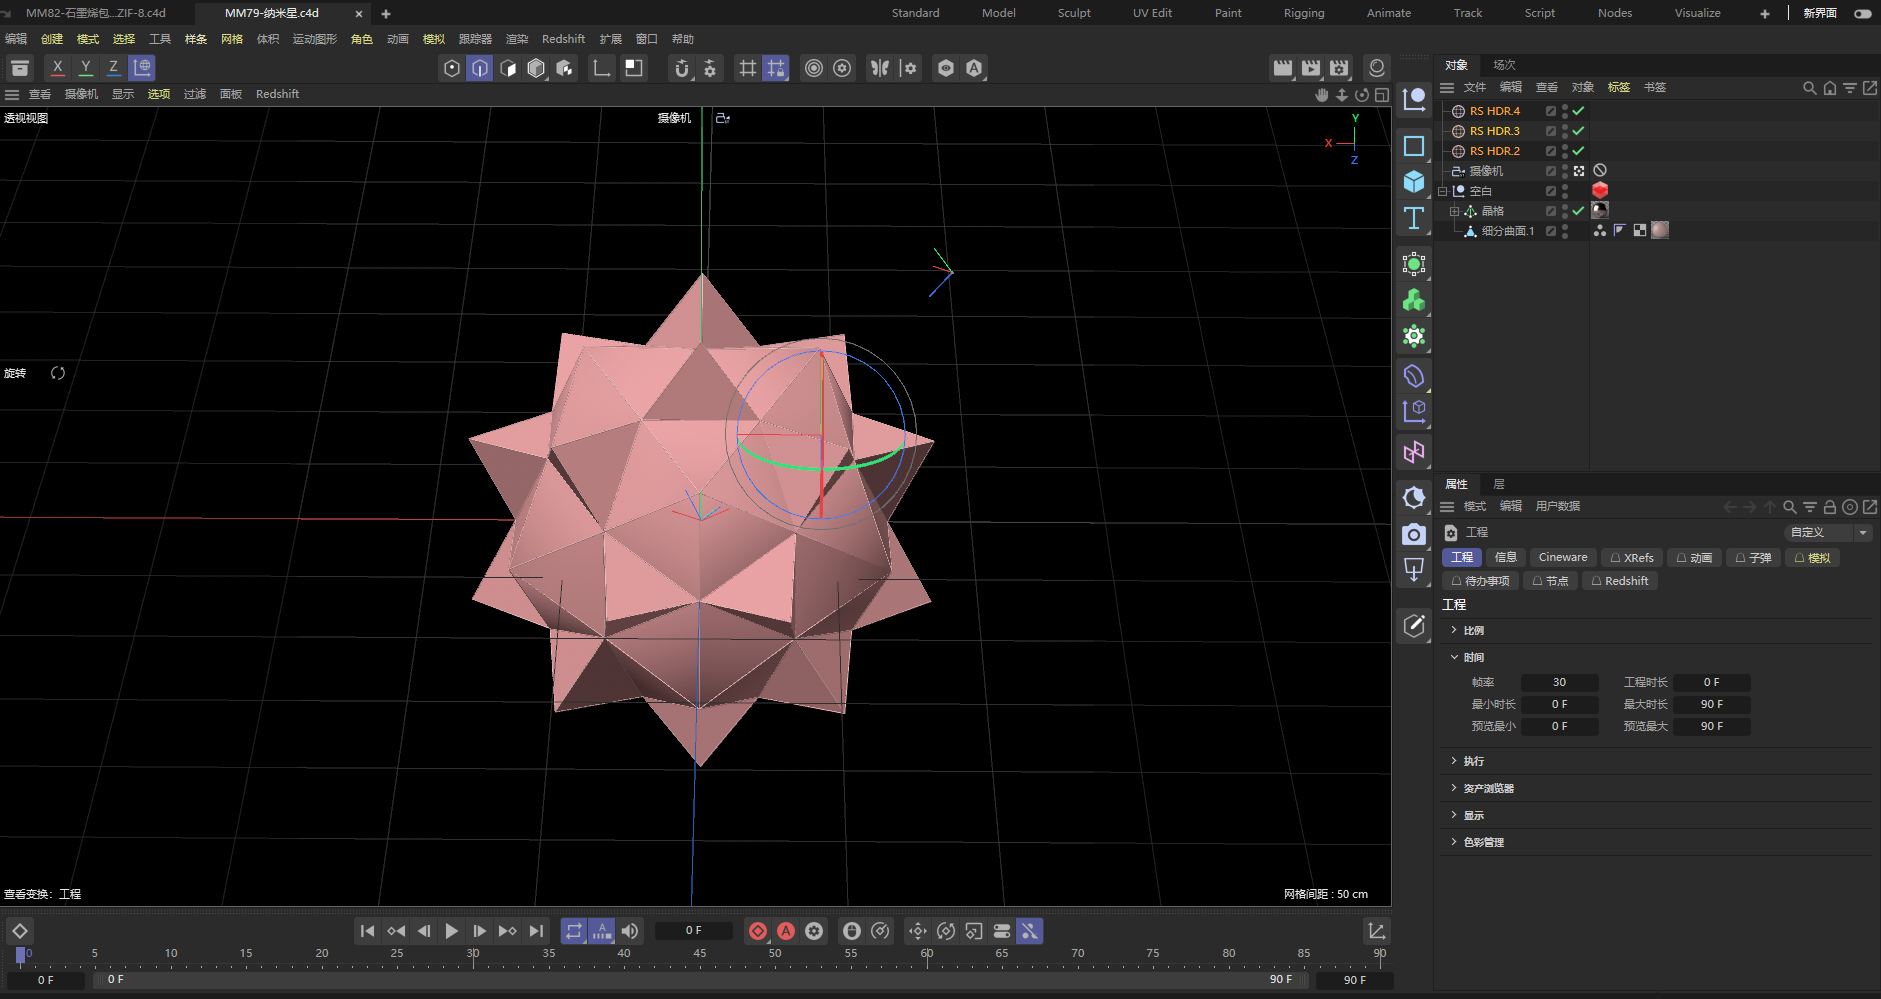Toggle the workplane grid icon
1881x999 pixels.
click(x=747, y=68)
